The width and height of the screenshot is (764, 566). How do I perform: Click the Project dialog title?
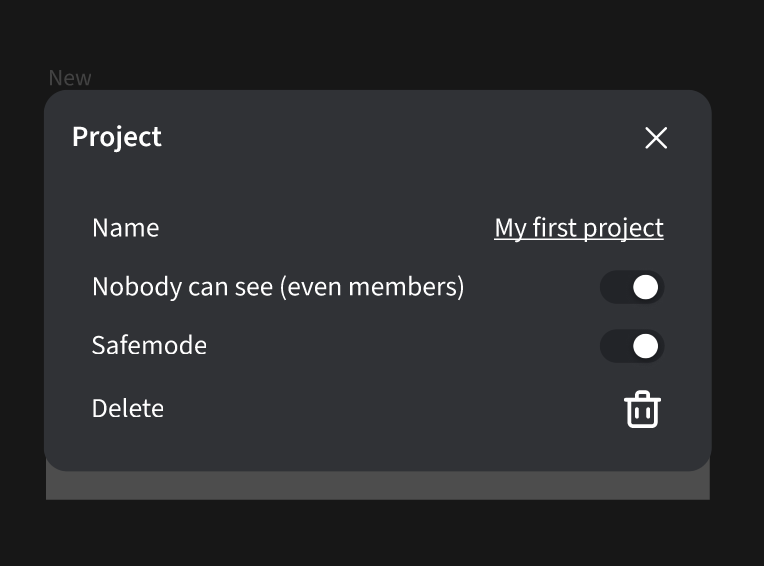point(117,137)
